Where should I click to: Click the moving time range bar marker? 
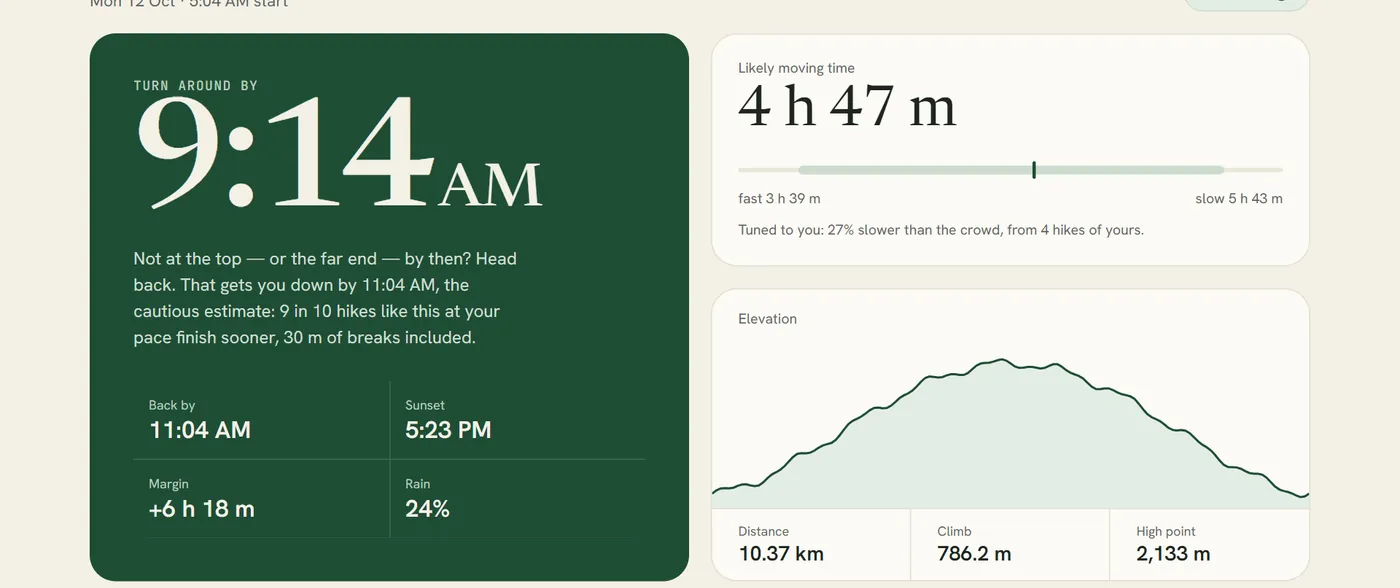[1033, 170]
